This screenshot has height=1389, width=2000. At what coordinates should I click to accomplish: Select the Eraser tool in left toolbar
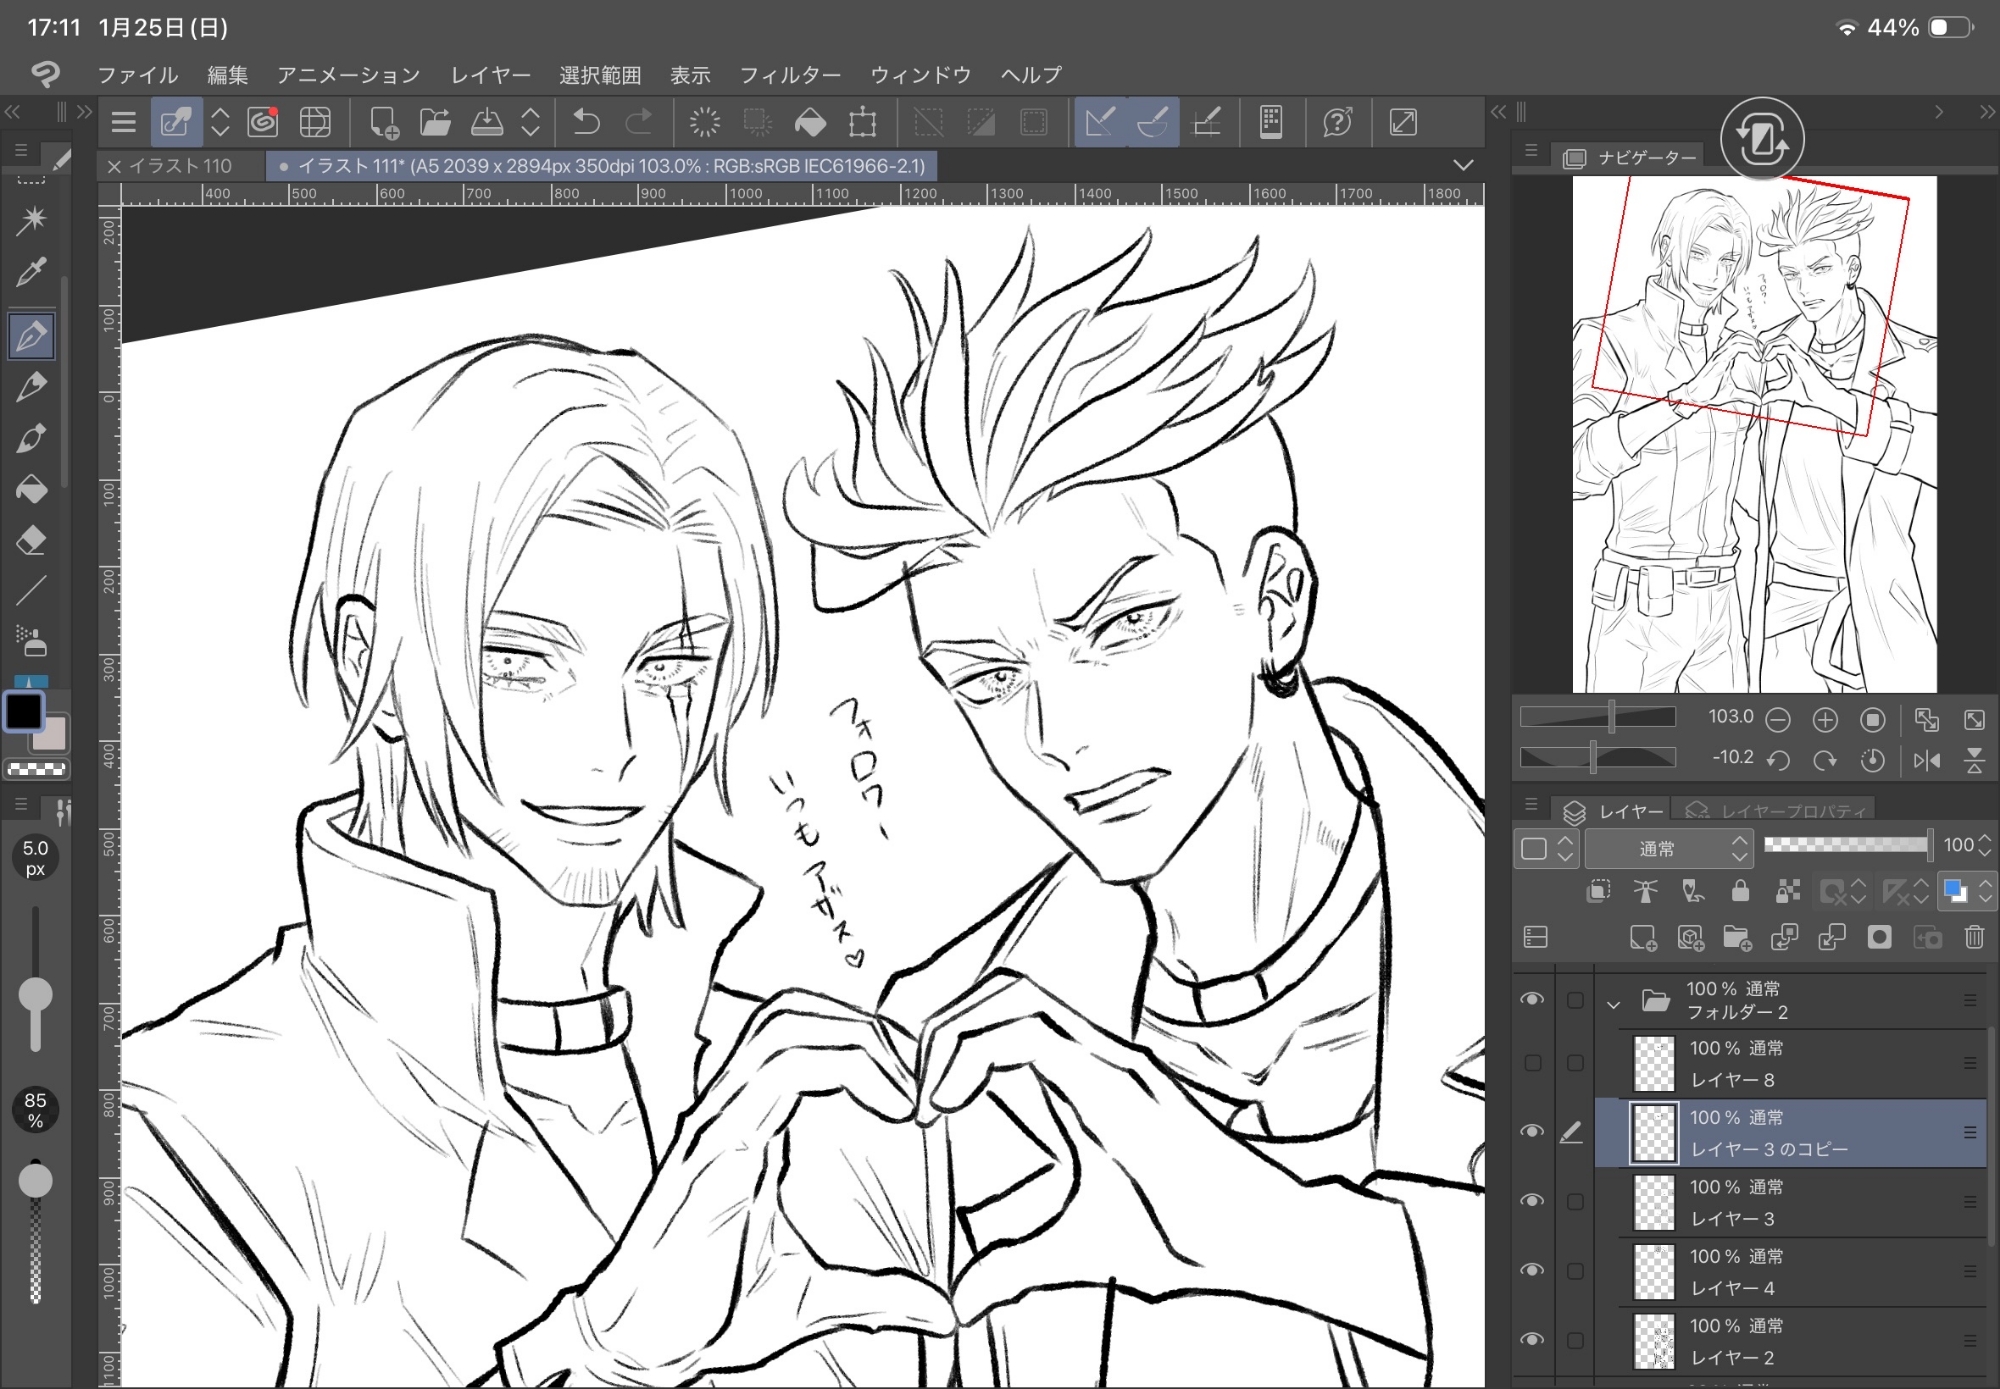coord(31,540)
